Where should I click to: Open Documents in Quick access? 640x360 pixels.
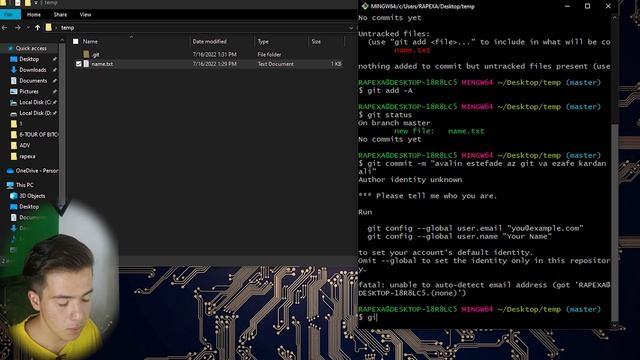(33, 81)
